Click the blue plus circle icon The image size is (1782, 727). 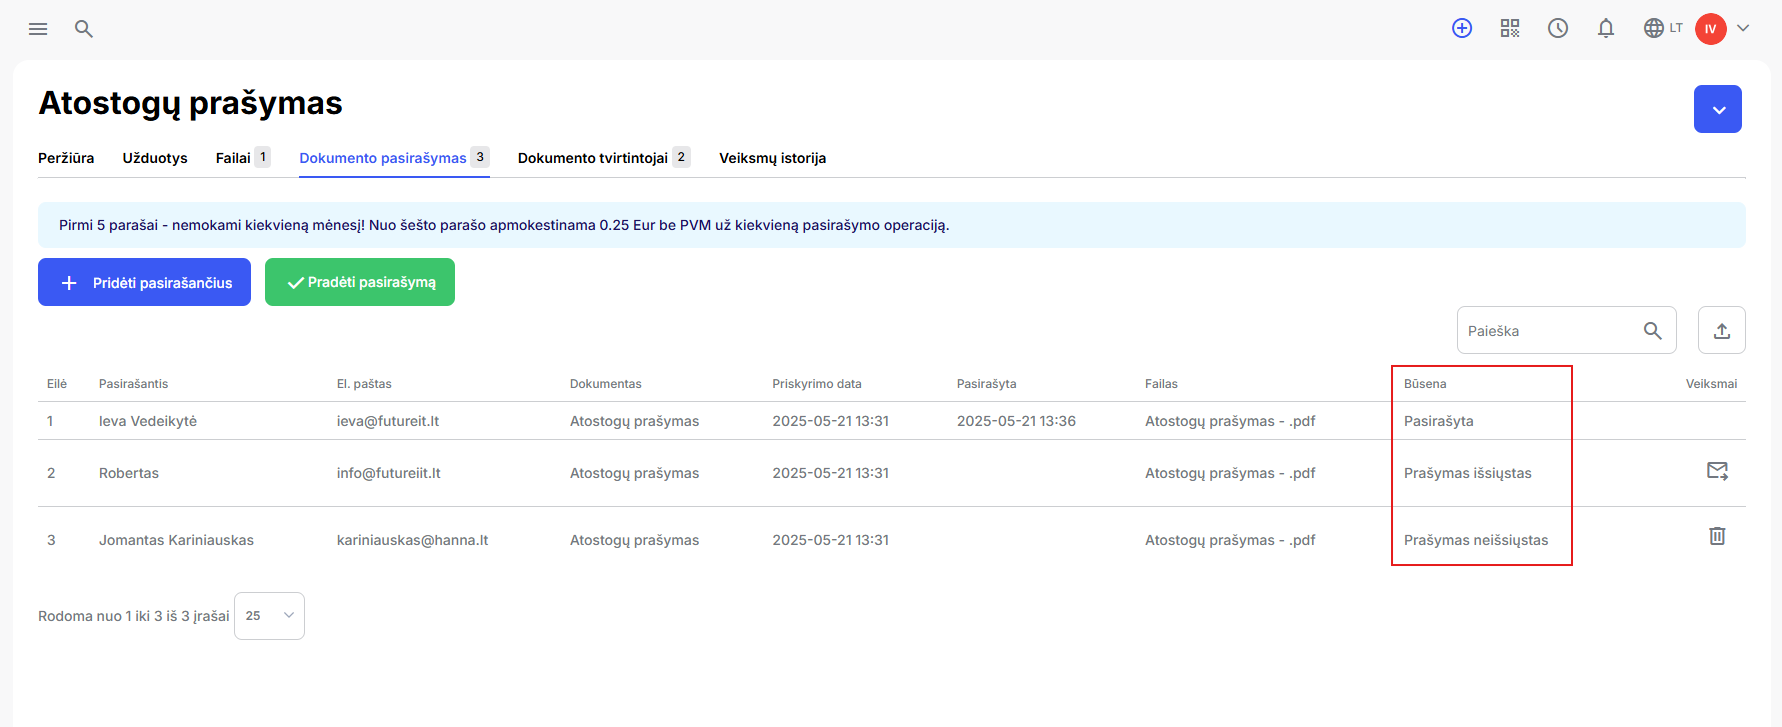click(1462, 28)
